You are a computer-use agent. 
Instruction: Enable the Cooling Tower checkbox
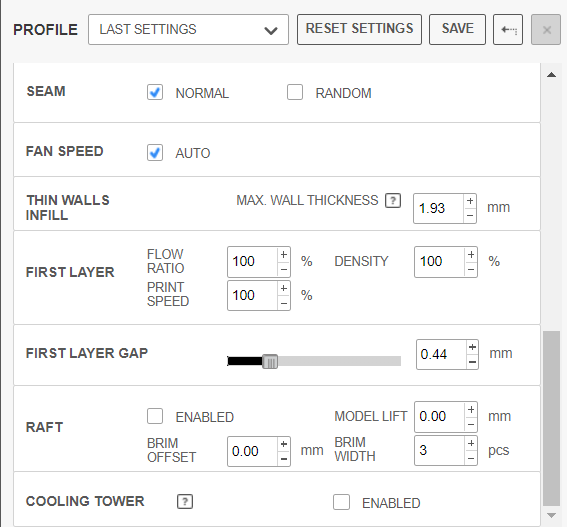point(341,502)
